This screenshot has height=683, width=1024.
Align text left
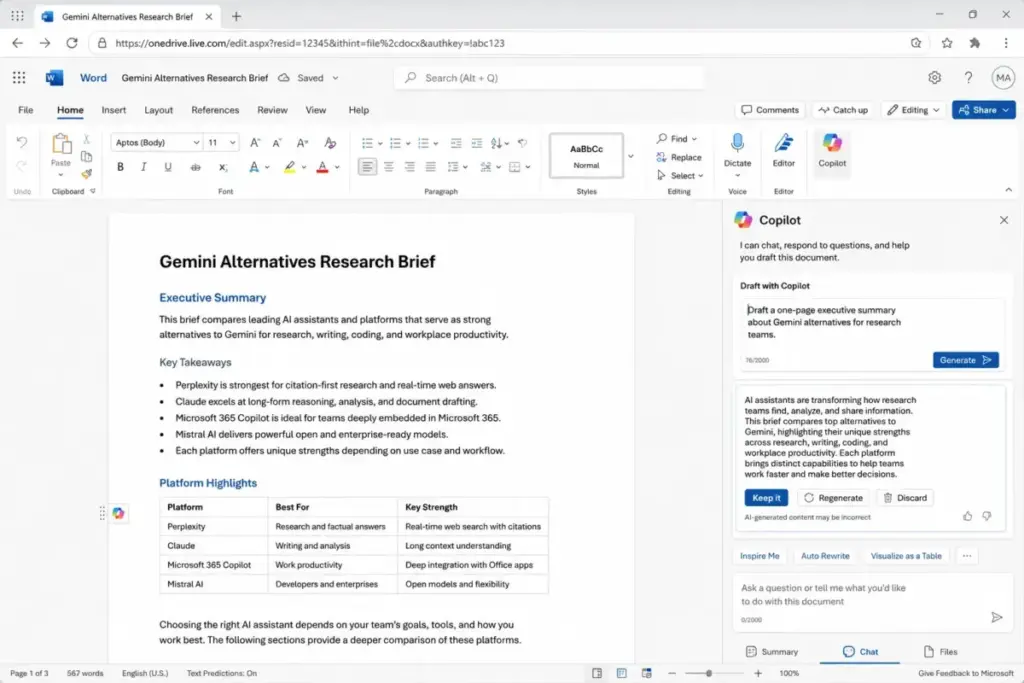(x=367, y=167)
